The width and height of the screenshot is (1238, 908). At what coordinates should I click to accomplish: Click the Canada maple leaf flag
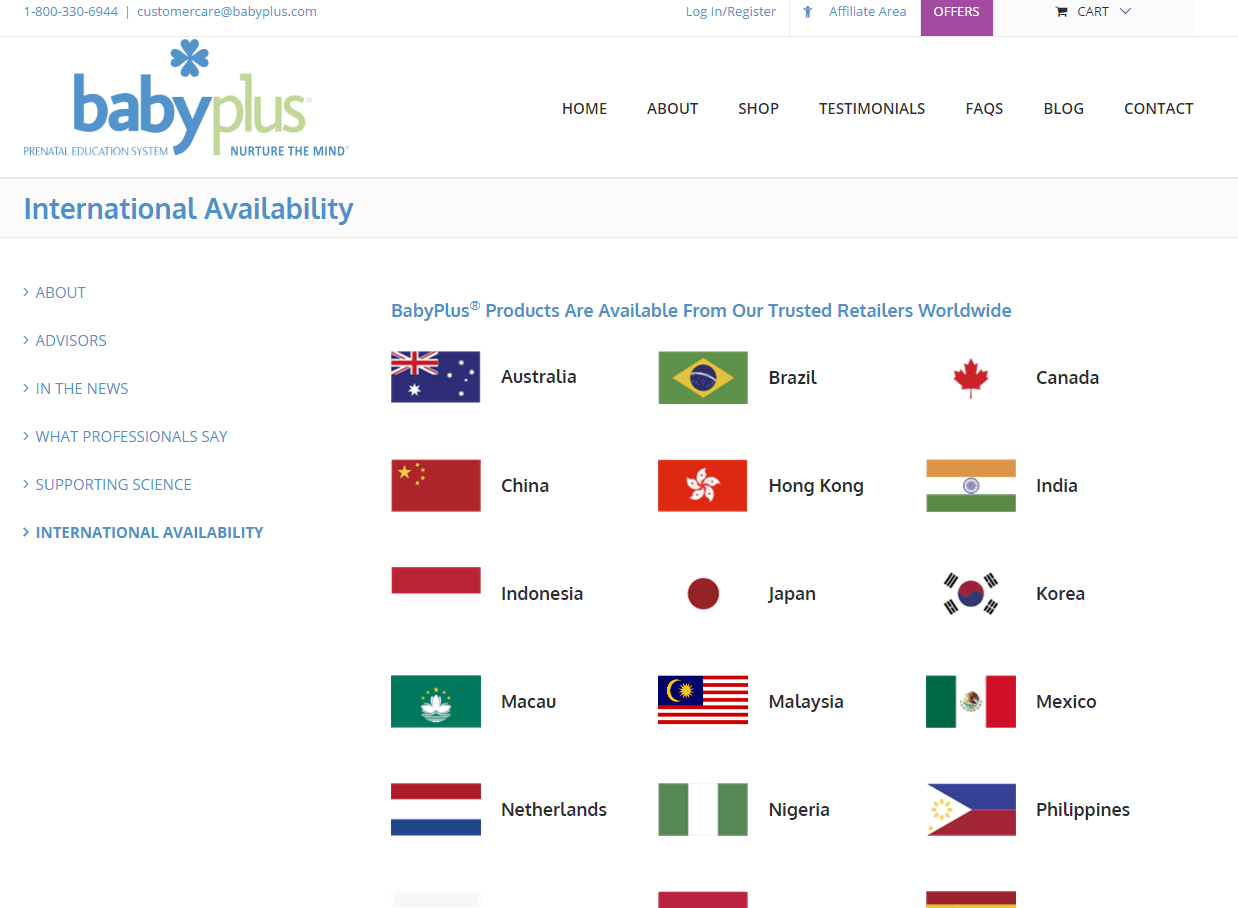tap(971, 378)
